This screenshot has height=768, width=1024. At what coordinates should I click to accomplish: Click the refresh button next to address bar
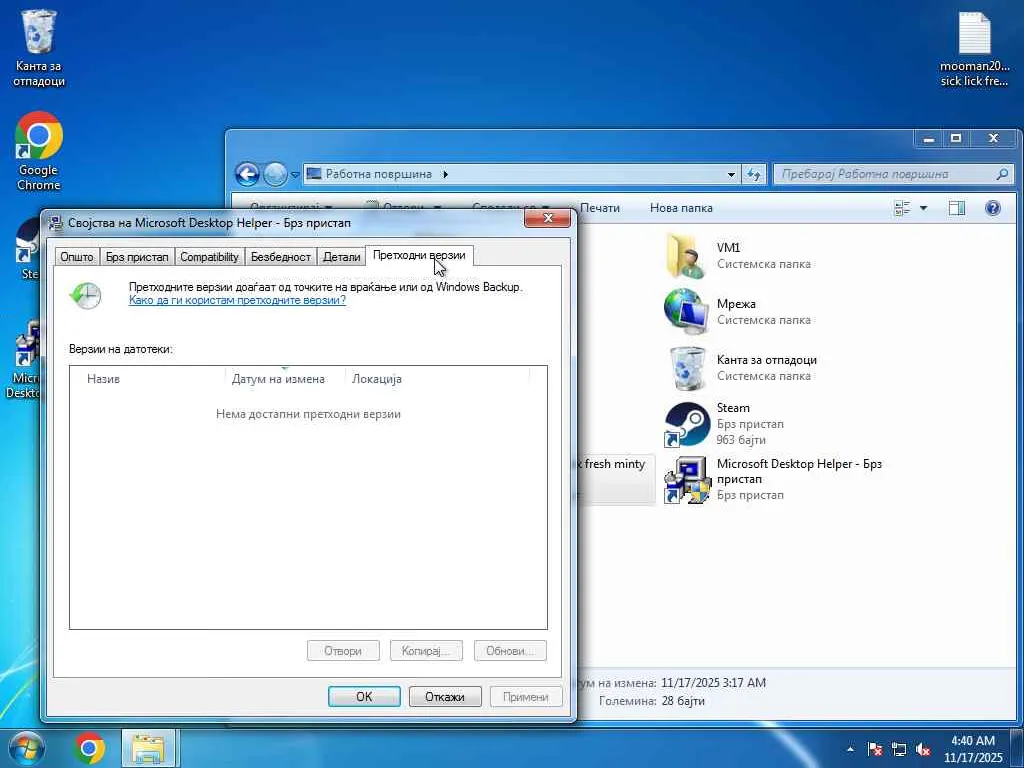tap(754, 174)
